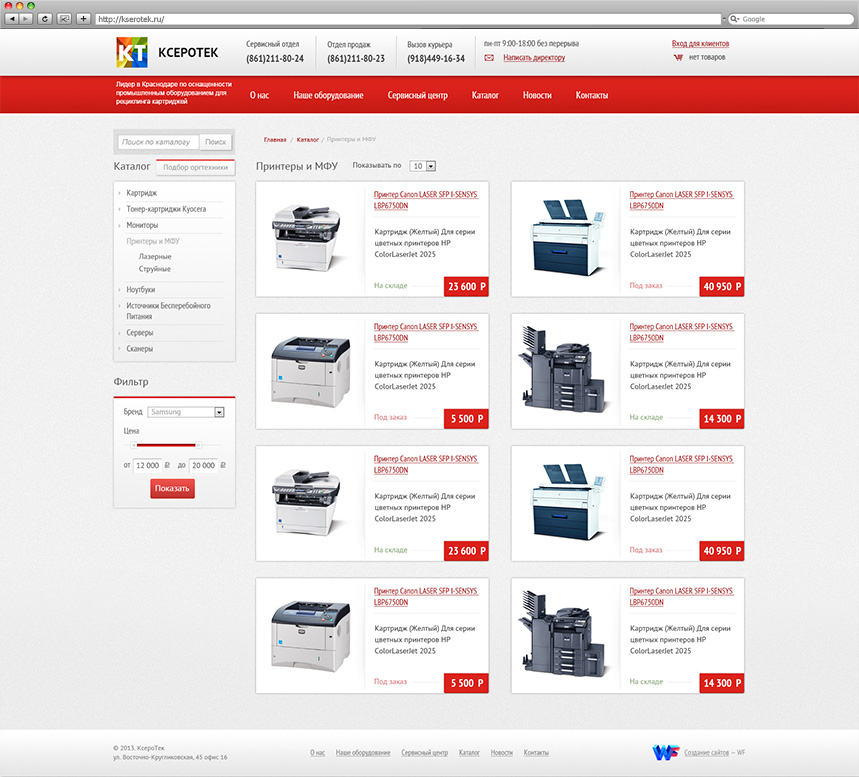Open the Показывать по dropdown showing 10
Viewport: 859px width, 777px height.
(x=422, y=166)
